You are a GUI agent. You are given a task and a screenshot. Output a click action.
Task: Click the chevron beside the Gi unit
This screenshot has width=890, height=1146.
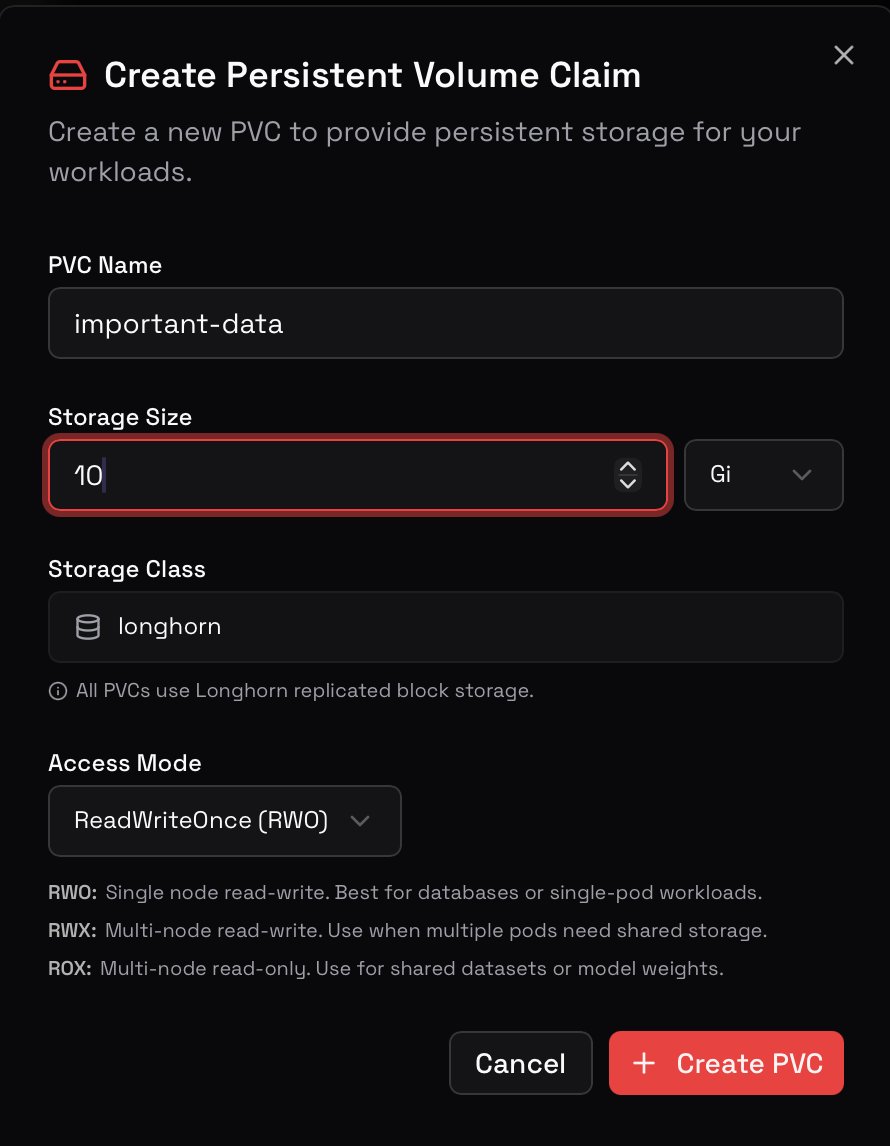pyautogui.click(x=802, y=475)
